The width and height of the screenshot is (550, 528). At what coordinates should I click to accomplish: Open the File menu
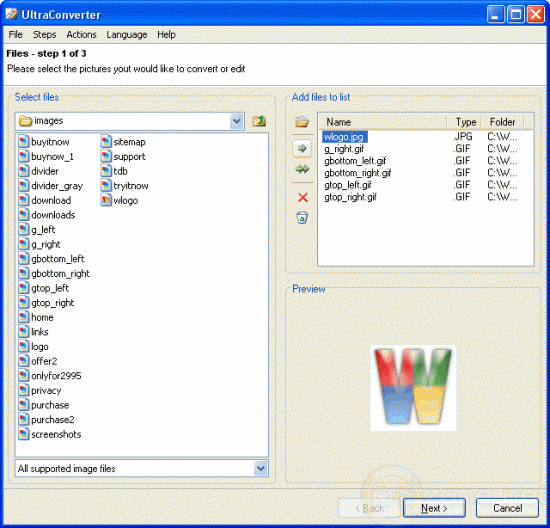coord(15,35)
